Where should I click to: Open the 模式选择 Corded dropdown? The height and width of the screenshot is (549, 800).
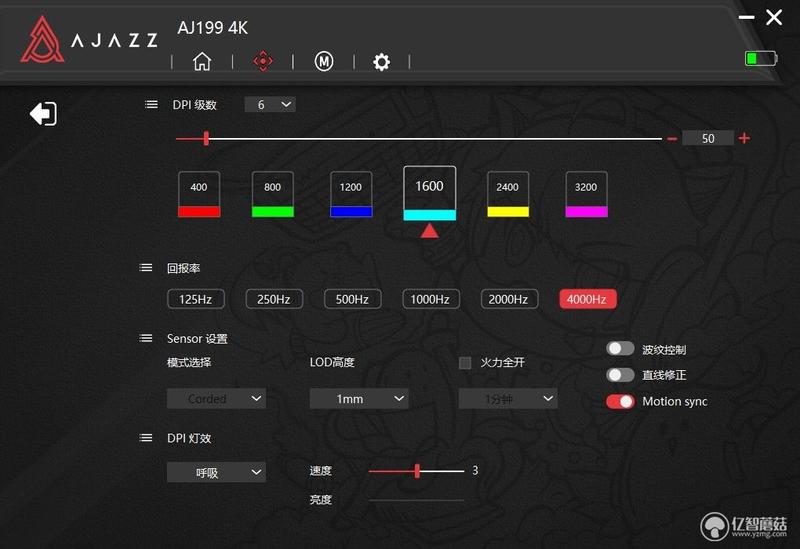(x=216, y=398)
